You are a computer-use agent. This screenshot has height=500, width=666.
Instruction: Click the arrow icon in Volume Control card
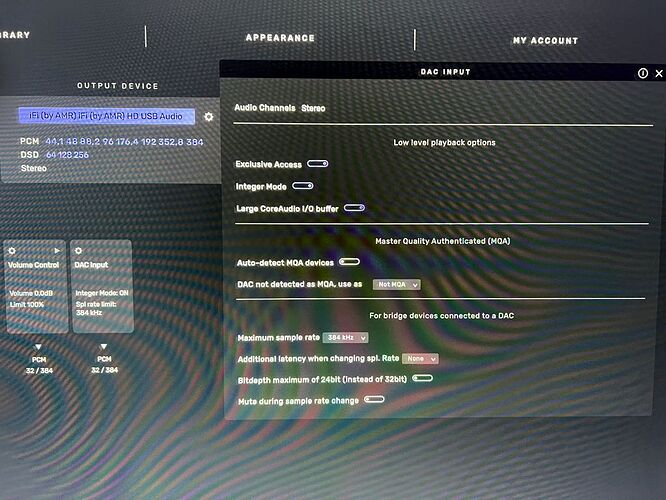(x=57, y=251)
